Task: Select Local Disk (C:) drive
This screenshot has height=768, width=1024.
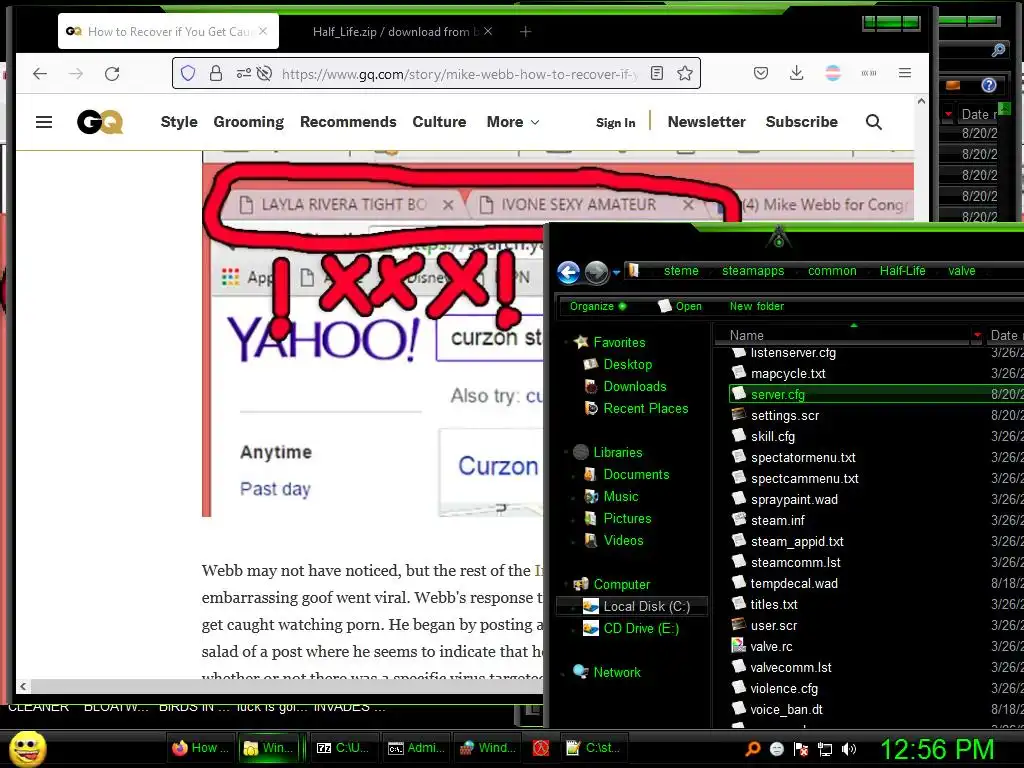Action: pyautogui.click(x=632, y=606)
